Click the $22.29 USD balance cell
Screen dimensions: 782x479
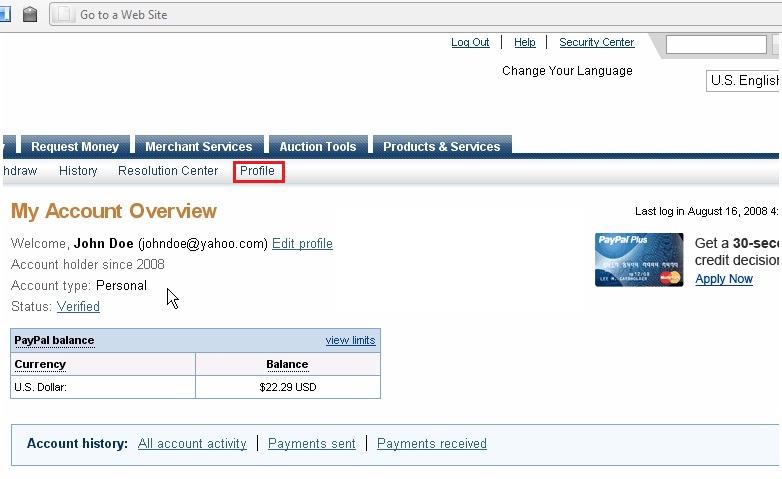tap(288, 387)
